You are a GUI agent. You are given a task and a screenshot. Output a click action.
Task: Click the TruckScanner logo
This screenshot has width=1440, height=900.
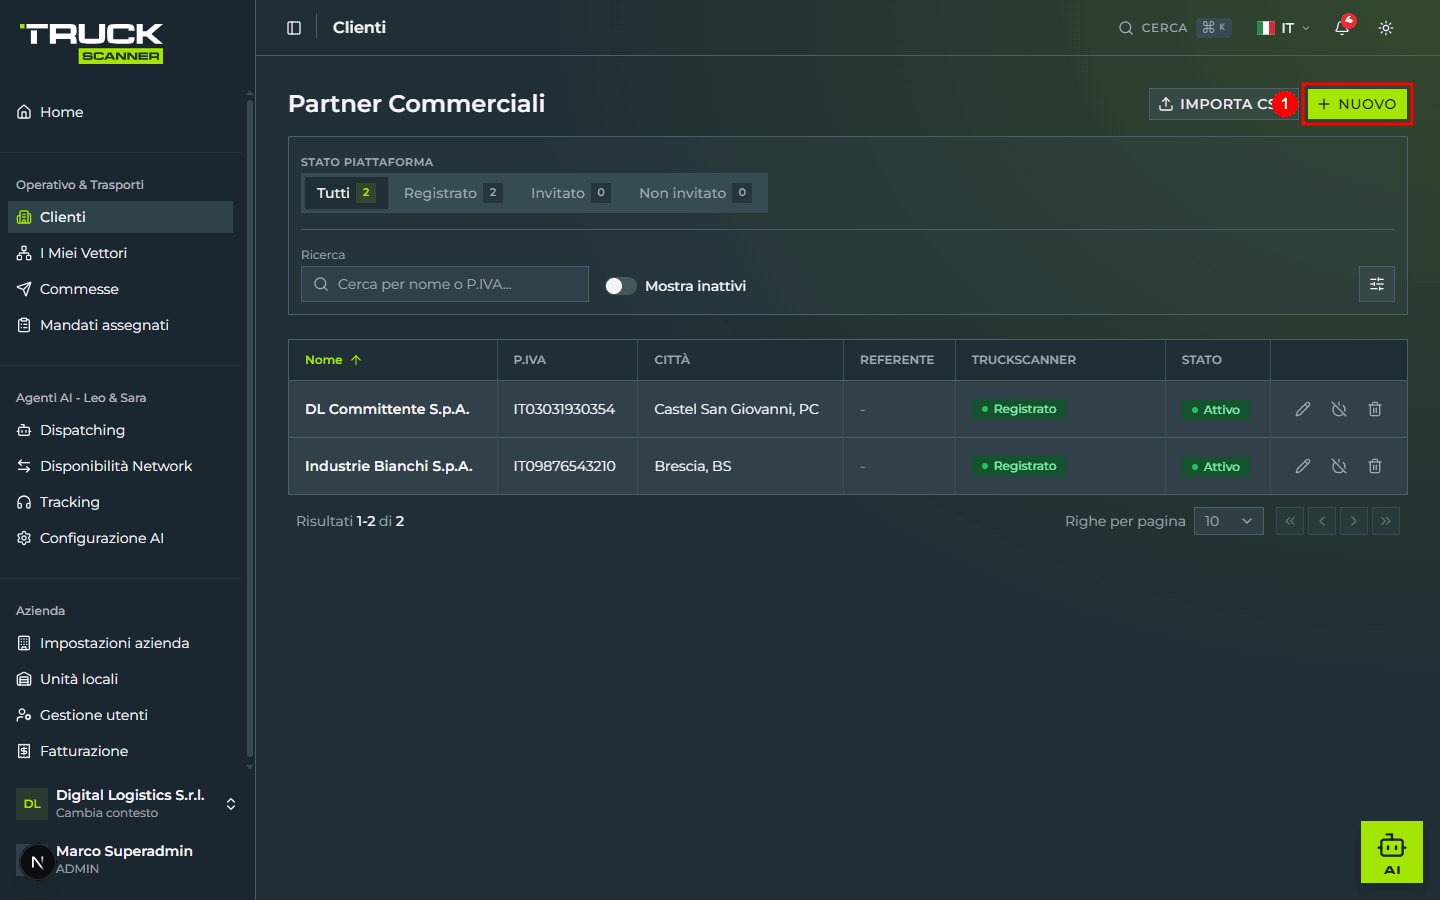pyautogui.click(x=92, y=43)
